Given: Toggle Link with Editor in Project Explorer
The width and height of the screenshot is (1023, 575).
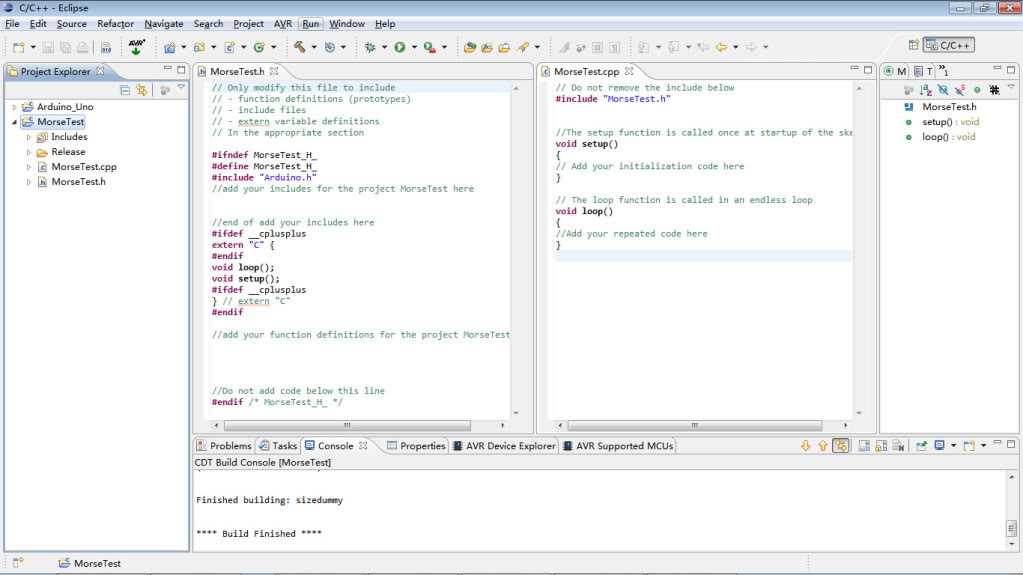Looking at the screenshot, I should click(x=141, y=90).
